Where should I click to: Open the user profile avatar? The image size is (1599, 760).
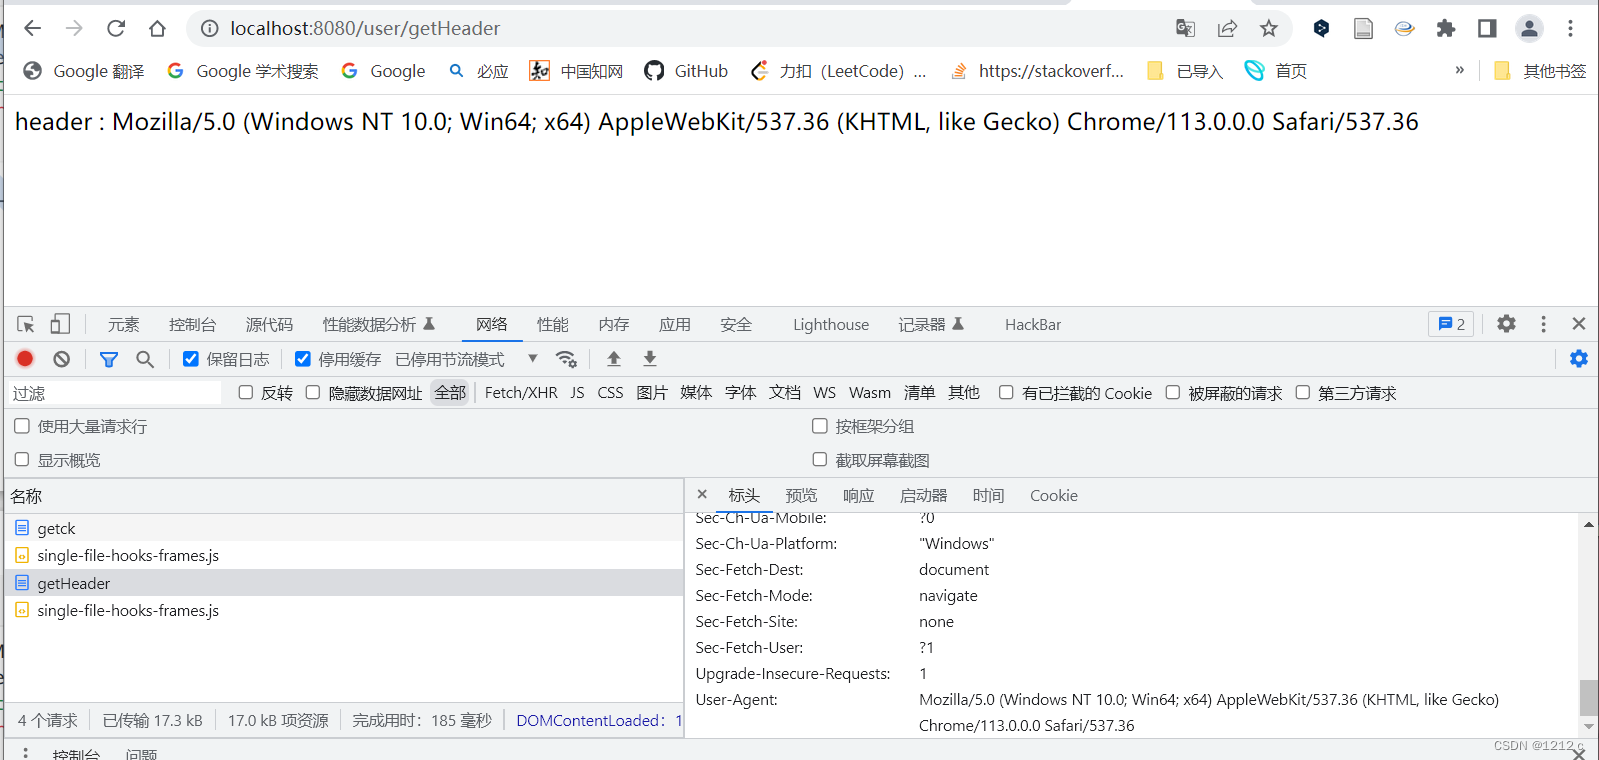(1529, 28)
